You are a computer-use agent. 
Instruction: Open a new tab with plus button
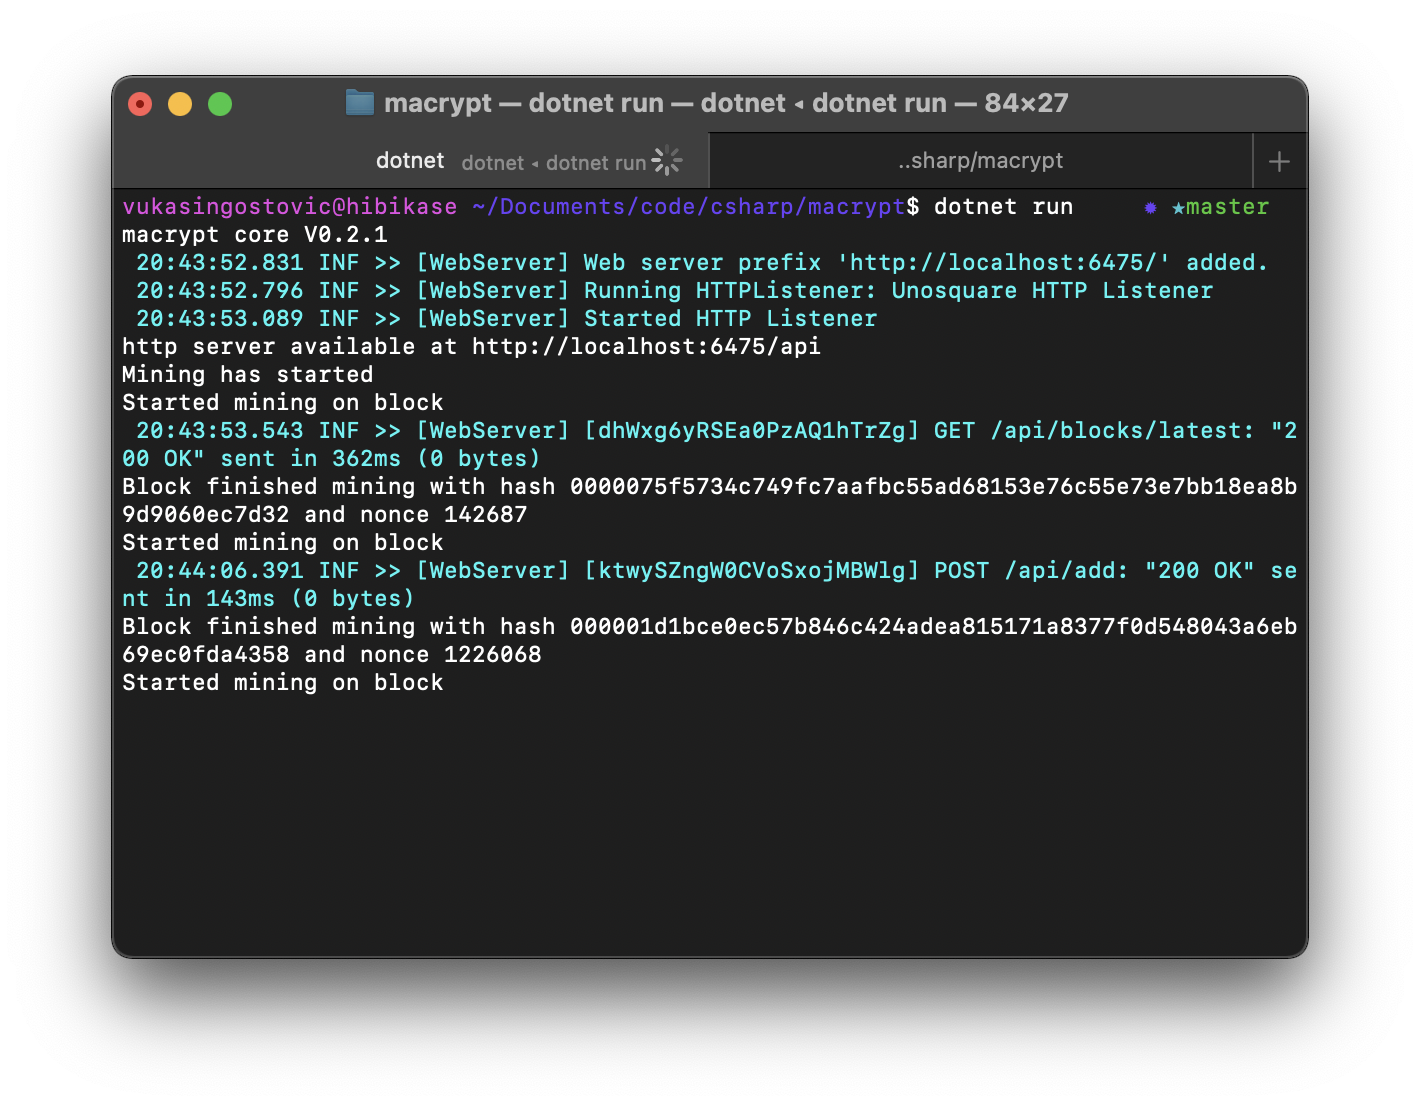(1279, 161)
